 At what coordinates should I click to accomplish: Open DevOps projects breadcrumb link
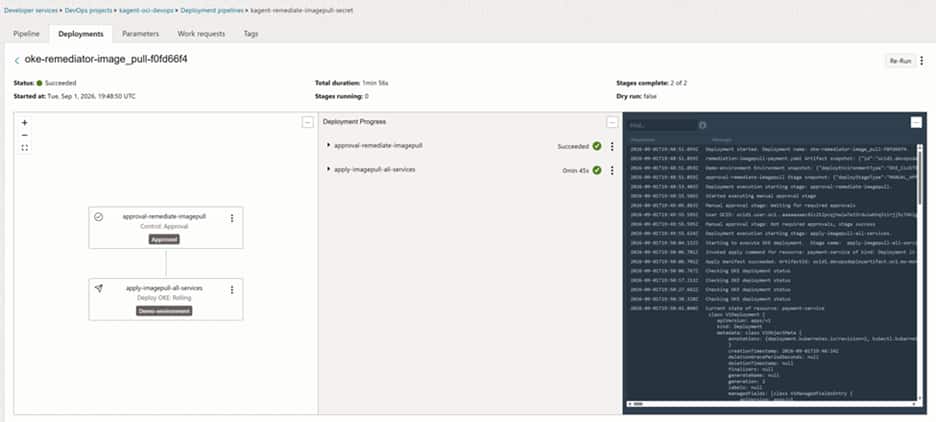coord(88,11)
